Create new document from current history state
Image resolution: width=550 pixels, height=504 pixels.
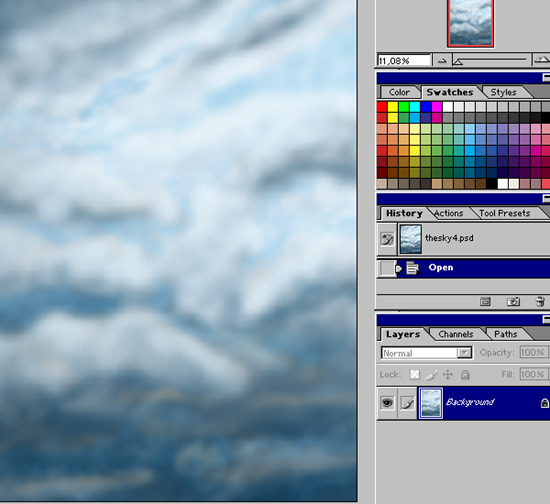pyautogui.click(x=485, y=302)
